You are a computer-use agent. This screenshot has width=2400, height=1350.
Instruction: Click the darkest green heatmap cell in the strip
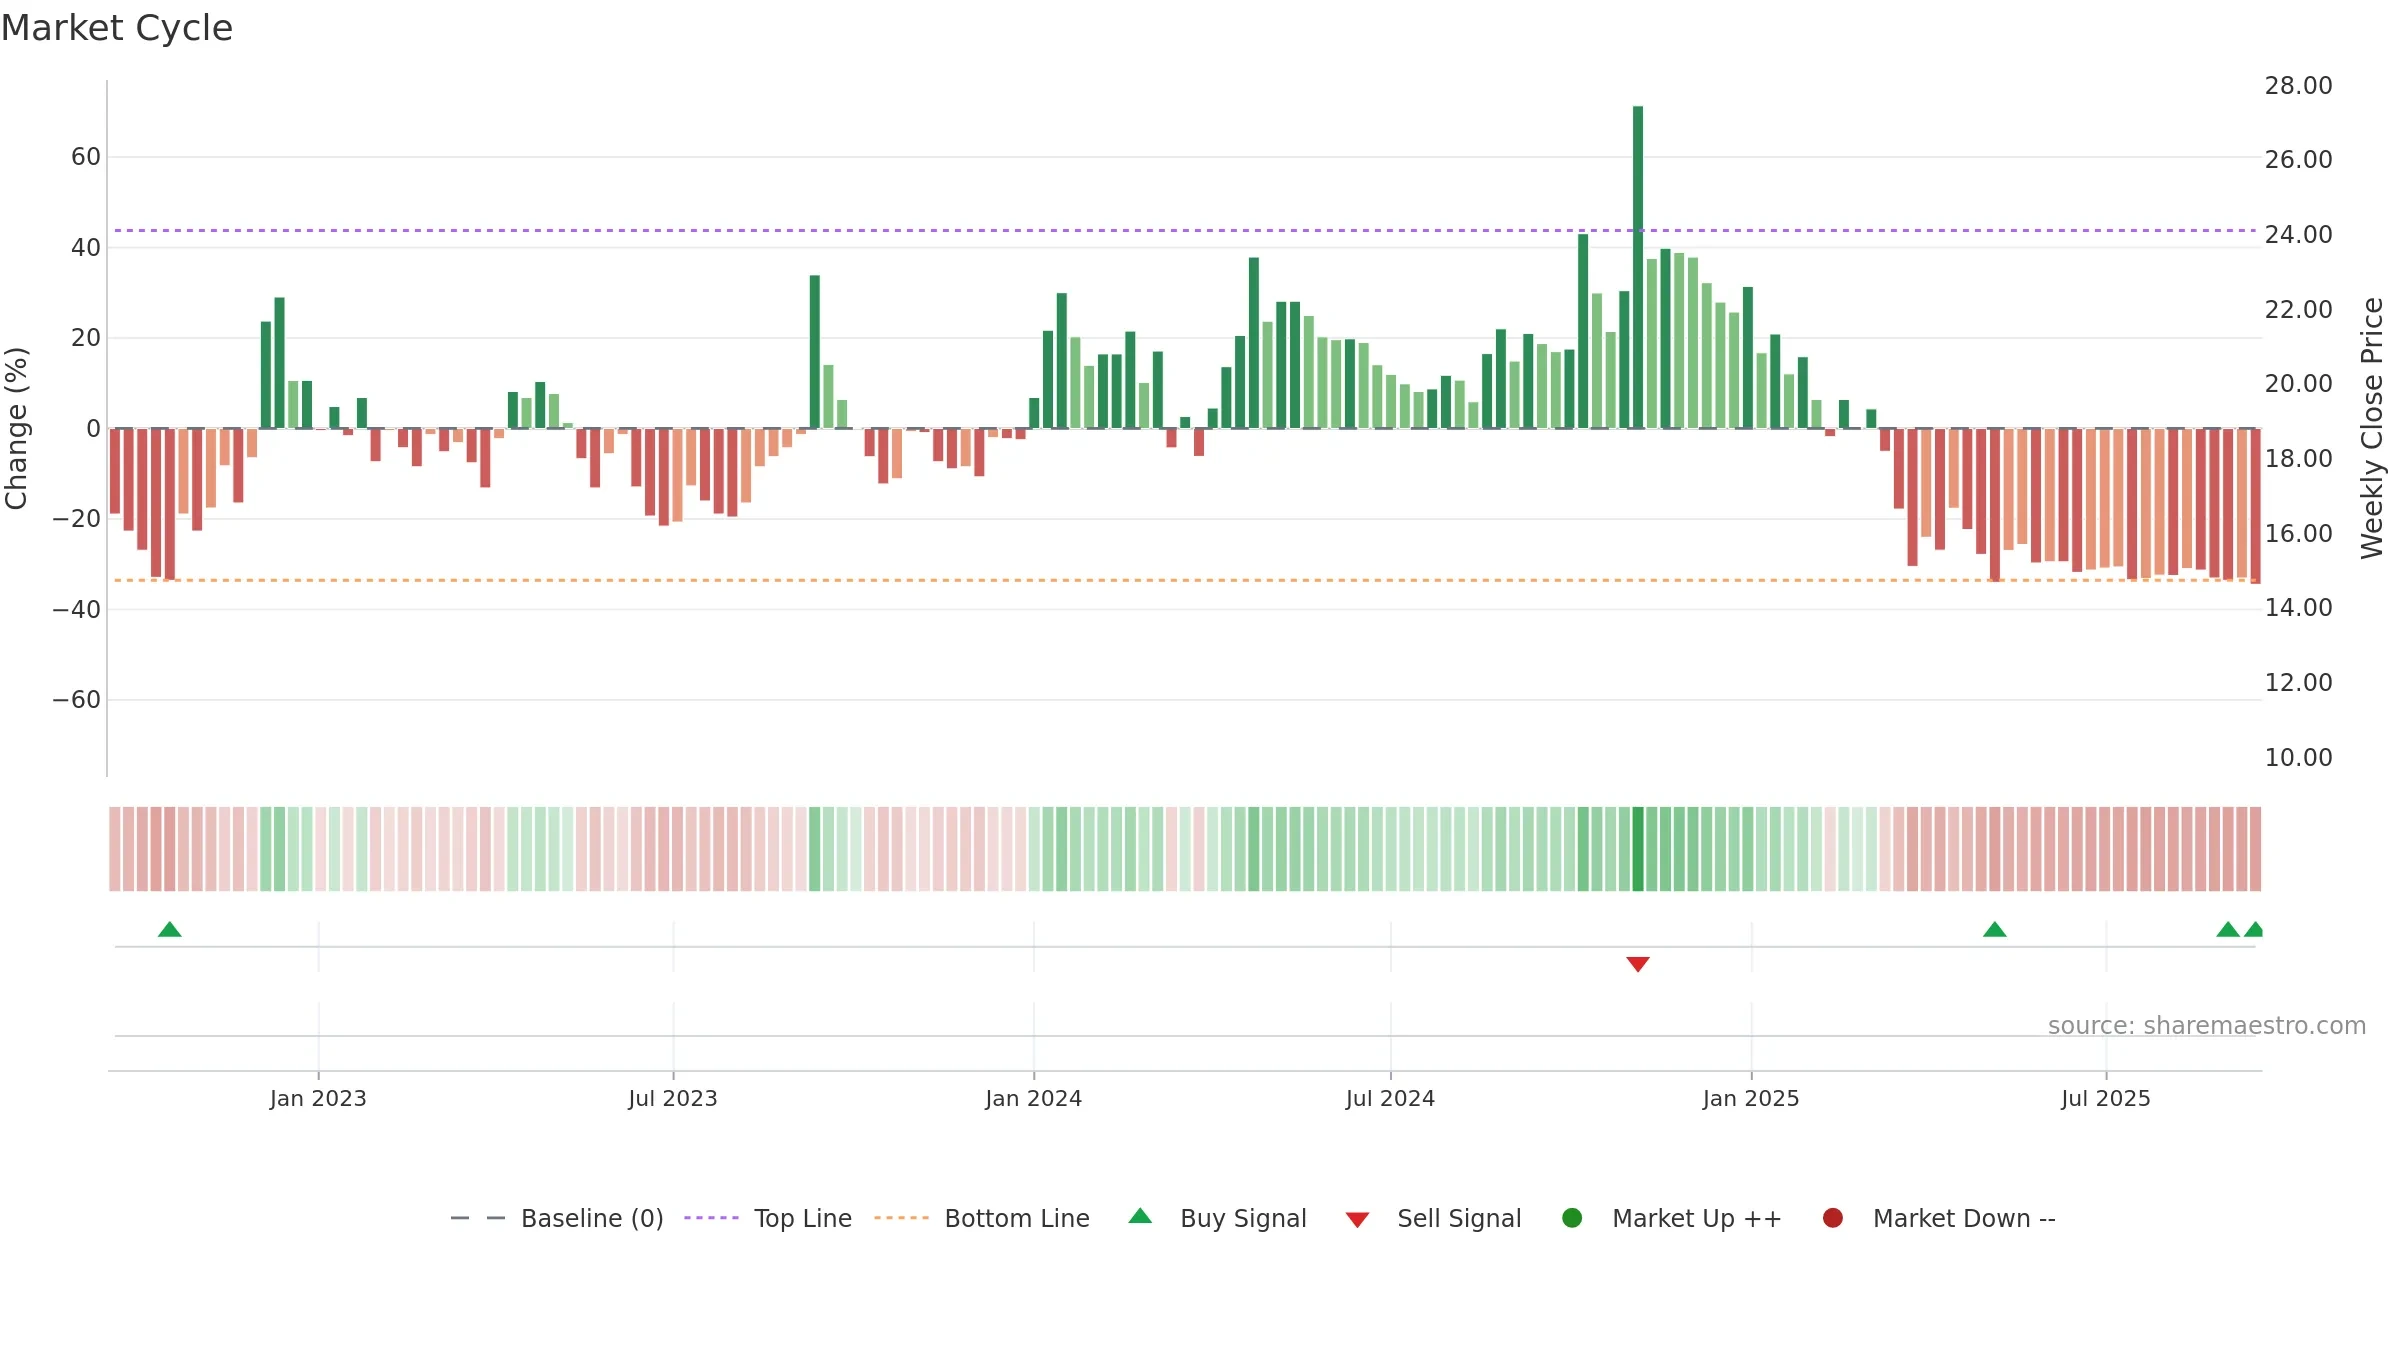(1638, 849)
